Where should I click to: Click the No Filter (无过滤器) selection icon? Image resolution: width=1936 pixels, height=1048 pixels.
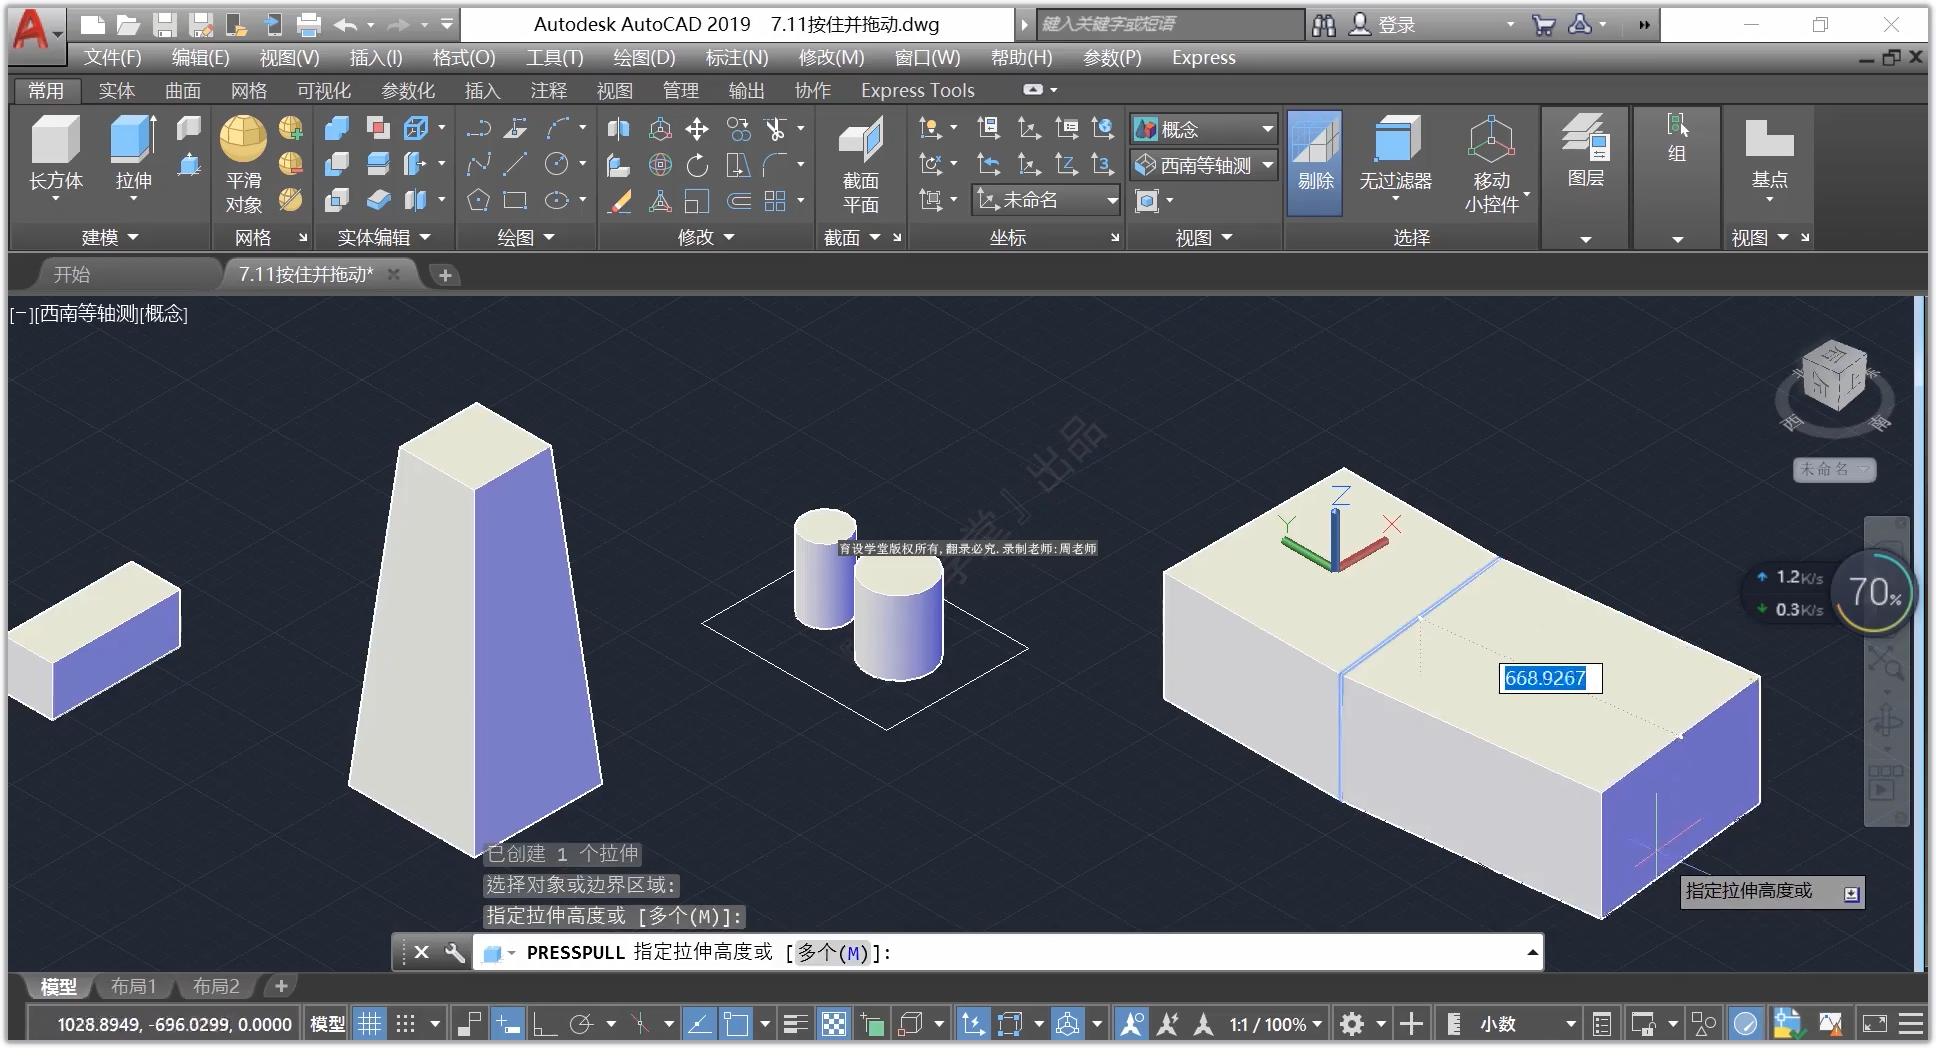(x=1396, y=139)
